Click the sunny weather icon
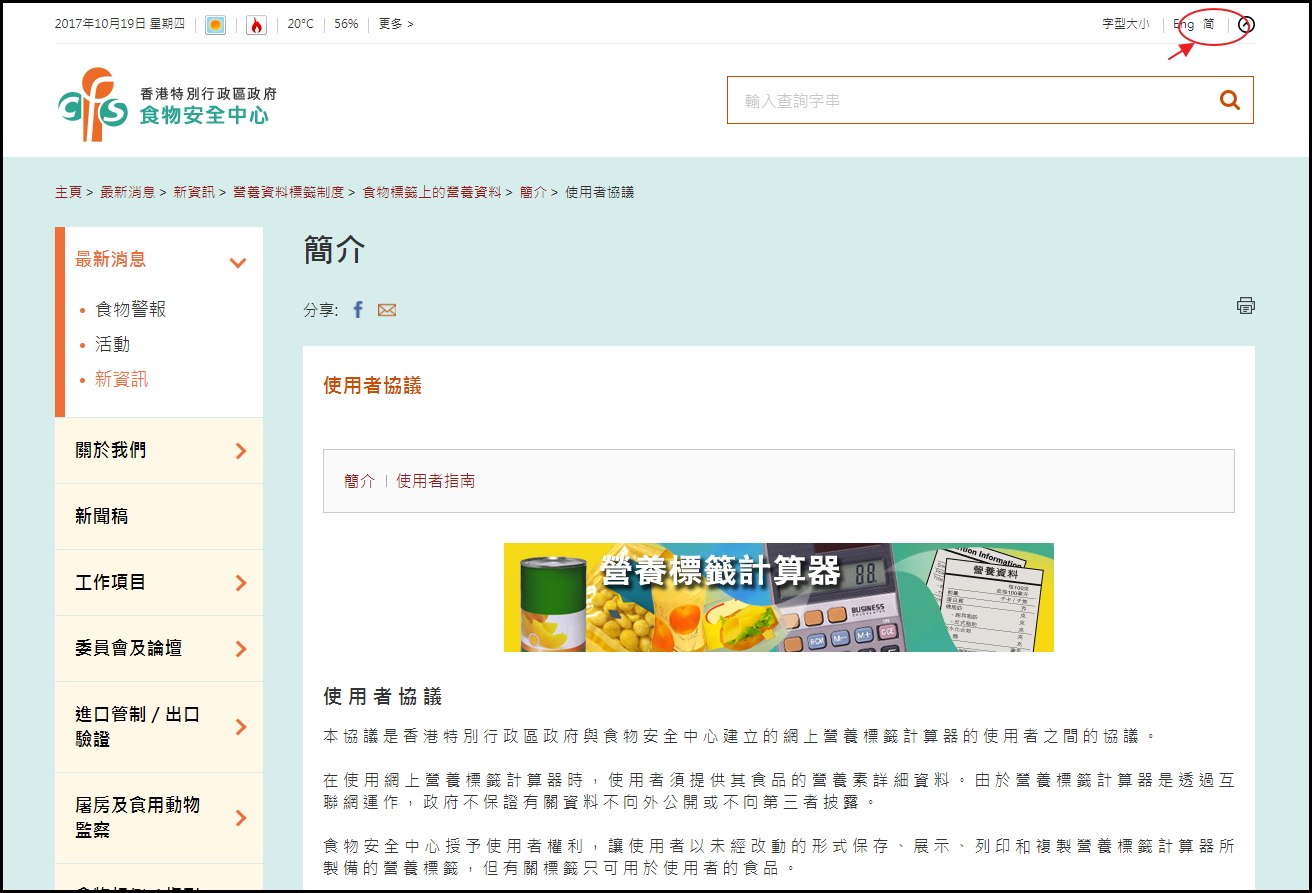The height and width of the screenshot is (893, 1312). (215, 25)
